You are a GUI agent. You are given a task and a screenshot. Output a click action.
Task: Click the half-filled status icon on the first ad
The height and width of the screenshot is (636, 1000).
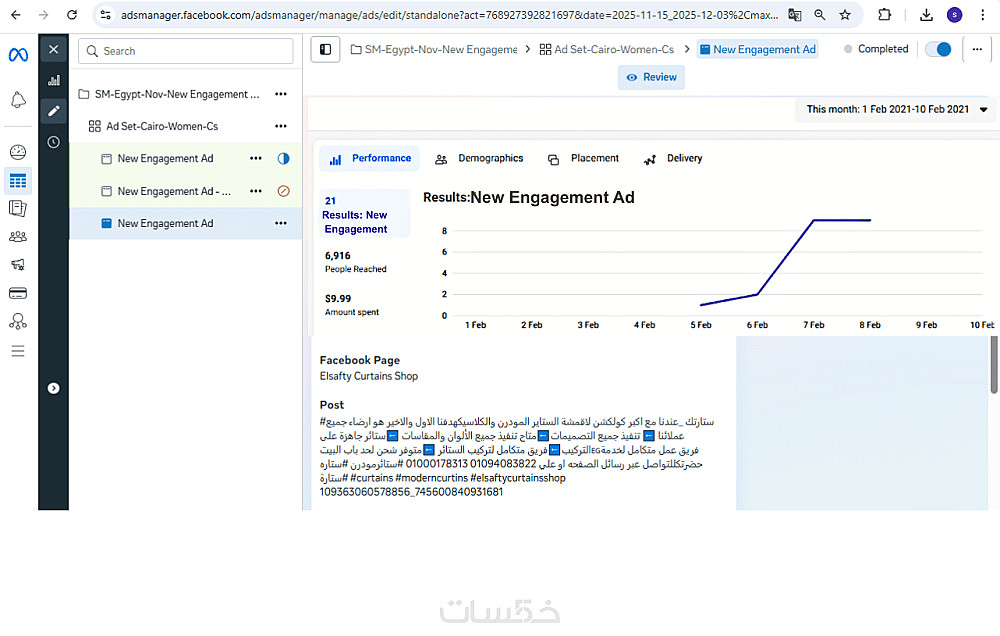(x=283, y=158)
